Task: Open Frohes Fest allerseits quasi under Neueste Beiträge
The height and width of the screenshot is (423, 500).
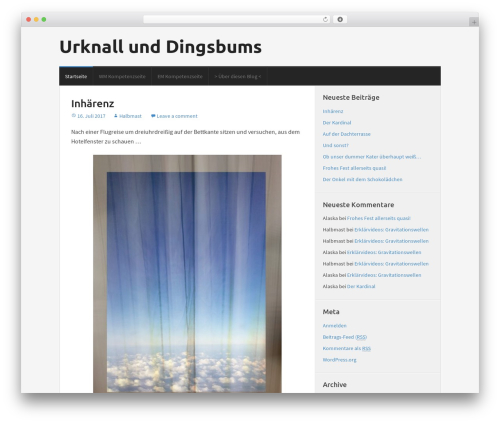Action: click(354, 168)
